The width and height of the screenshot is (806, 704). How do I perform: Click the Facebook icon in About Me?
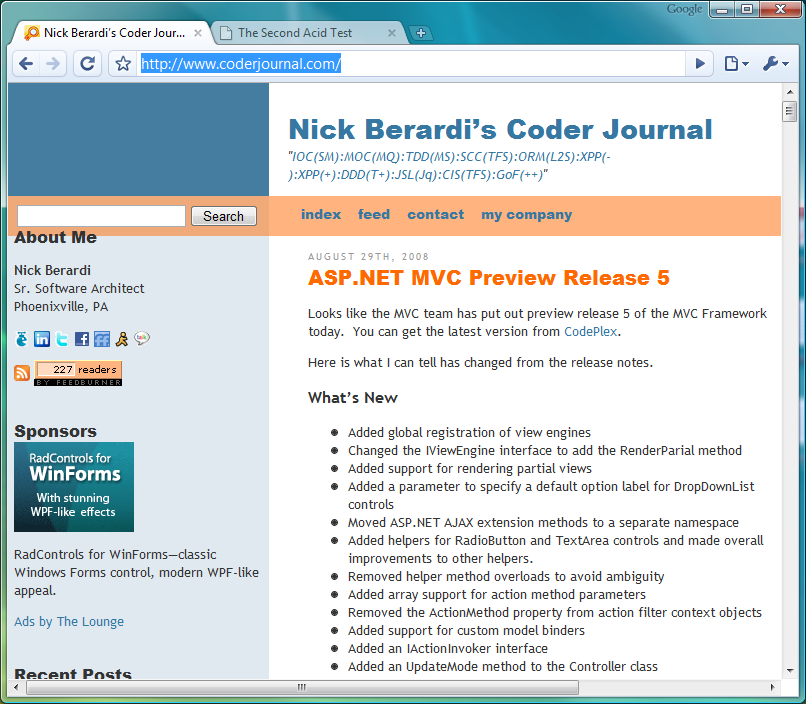pyautogui.click(x=82, y=339)
